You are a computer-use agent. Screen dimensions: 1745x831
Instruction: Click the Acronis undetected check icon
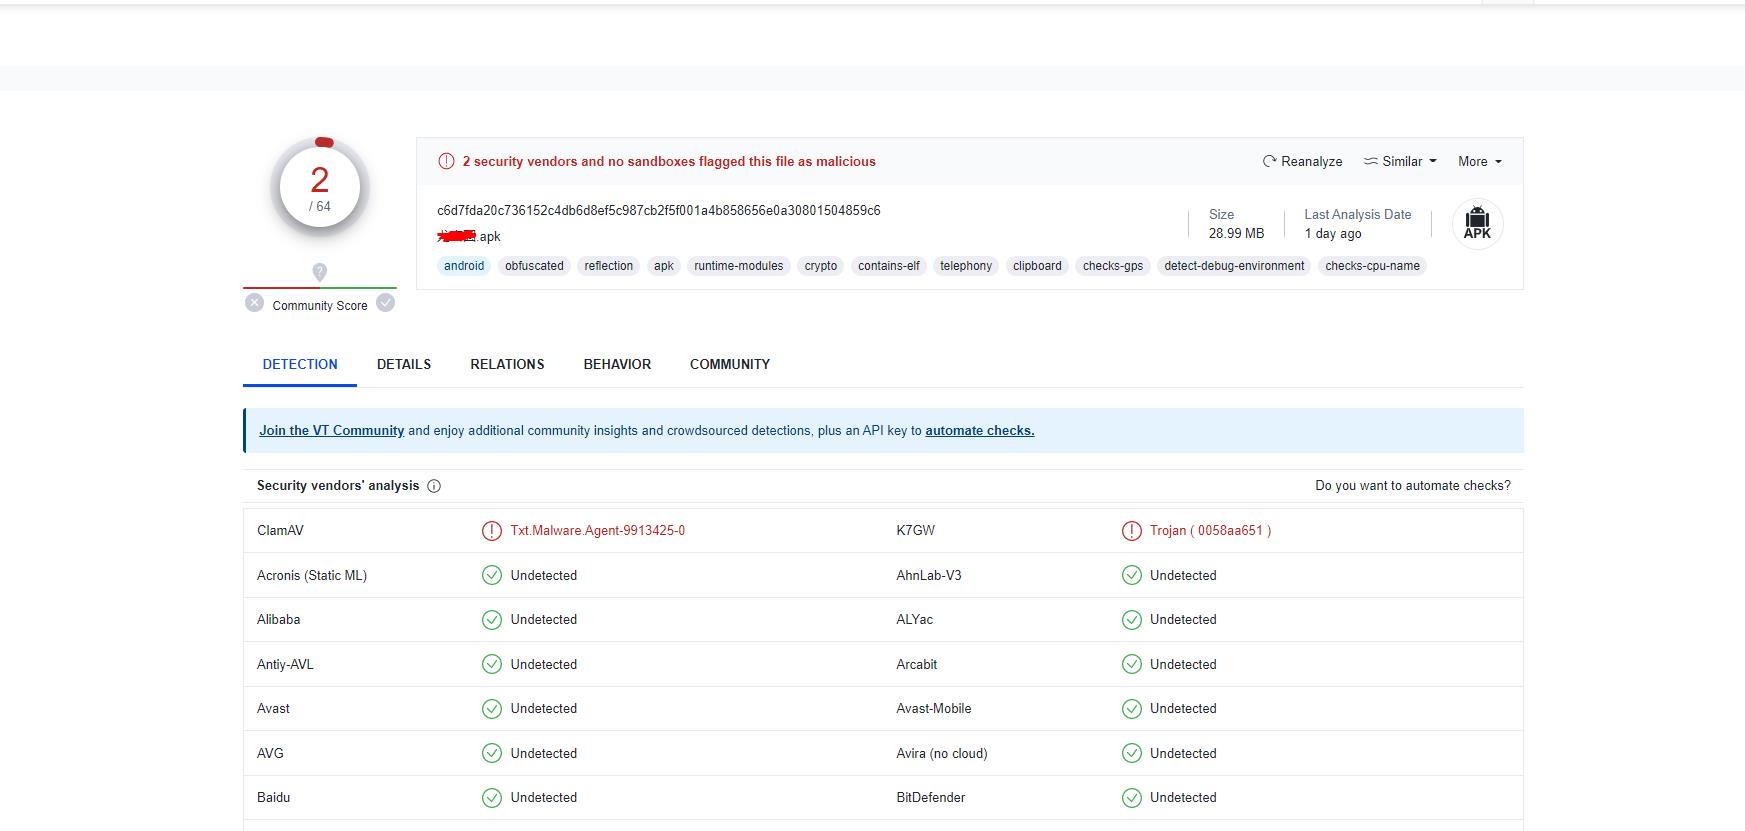click(x=491, y=575)
